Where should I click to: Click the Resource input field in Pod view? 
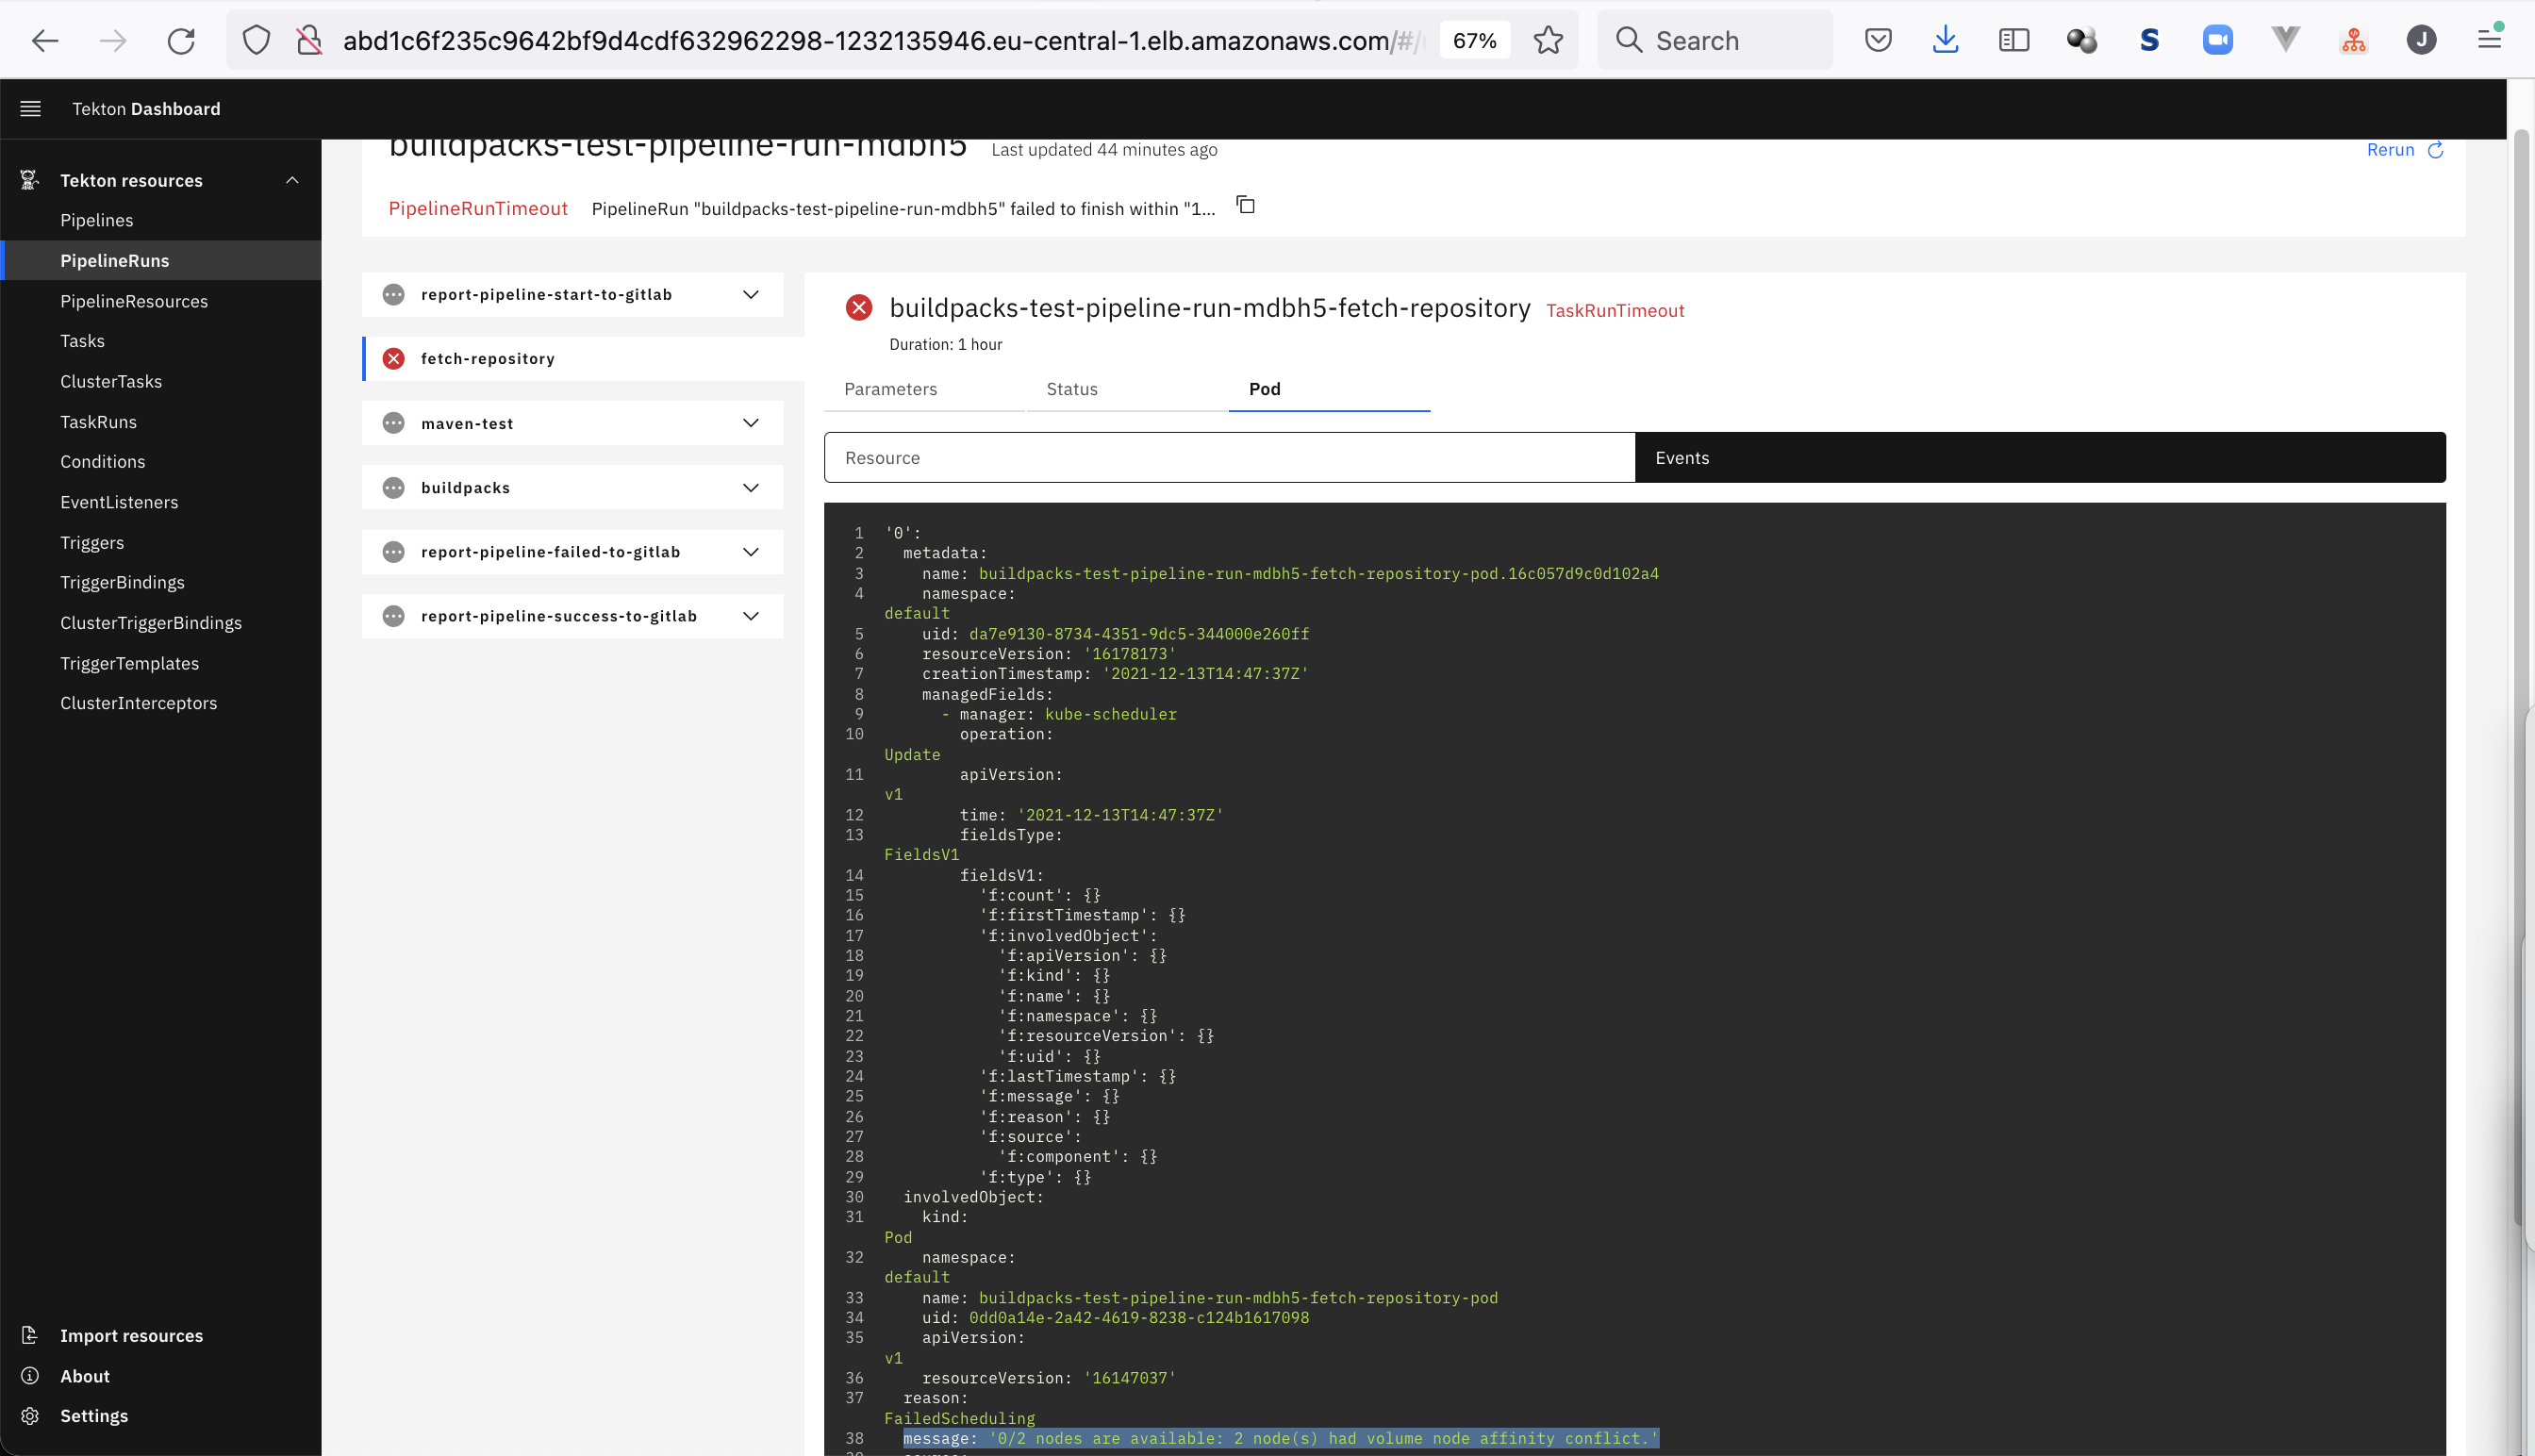pos(1229,456)
